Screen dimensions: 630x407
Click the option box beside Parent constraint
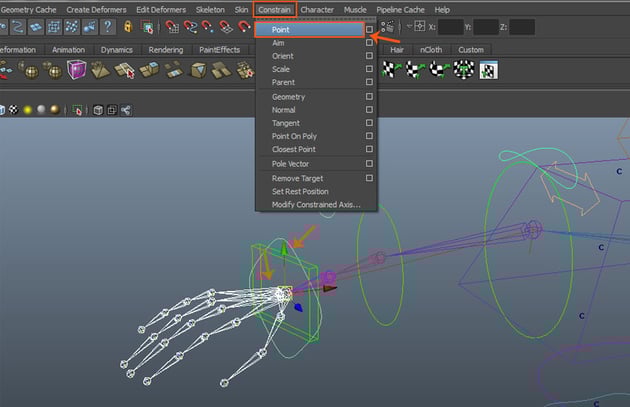click(369, 82)
